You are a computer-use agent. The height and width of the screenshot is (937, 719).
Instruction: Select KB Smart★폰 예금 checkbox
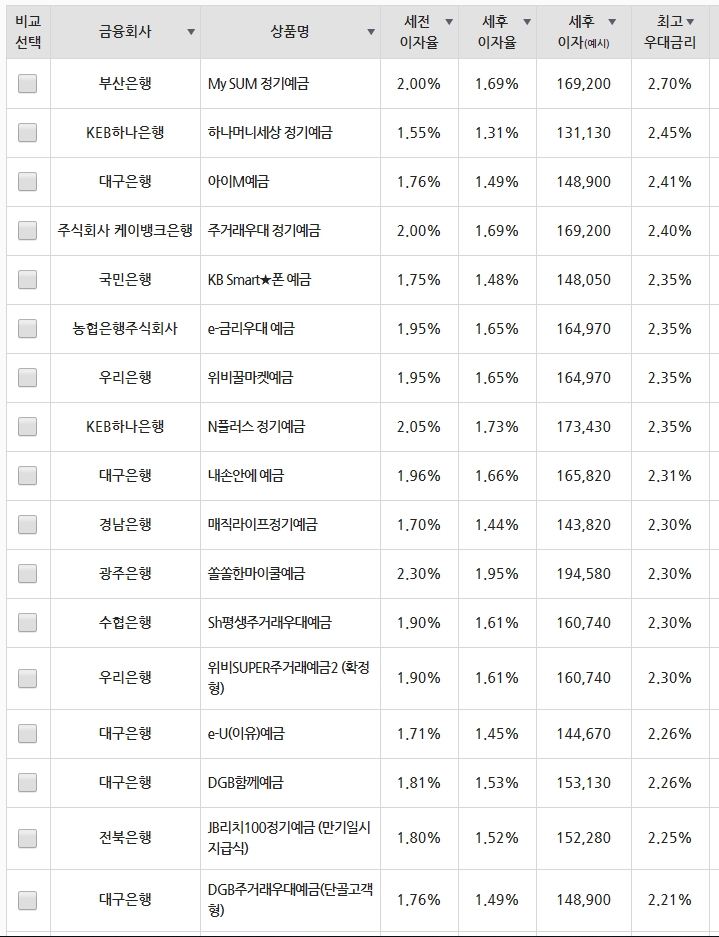pyautogui.click(x=27, y=280)
